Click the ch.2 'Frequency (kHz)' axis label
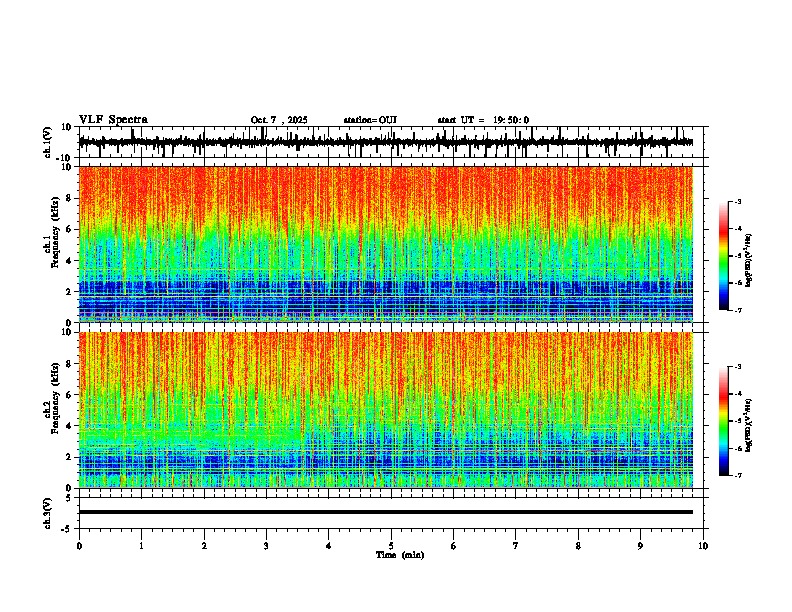792x612 pixels. (x=56, y=398)
